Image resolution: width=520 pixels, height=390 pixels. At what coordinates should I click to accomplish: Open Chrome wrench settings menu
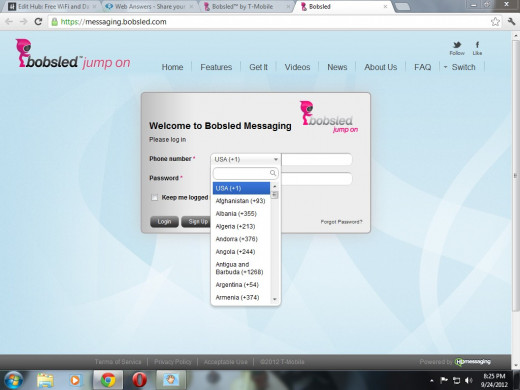pyautogui.click(x=511, y=22)
